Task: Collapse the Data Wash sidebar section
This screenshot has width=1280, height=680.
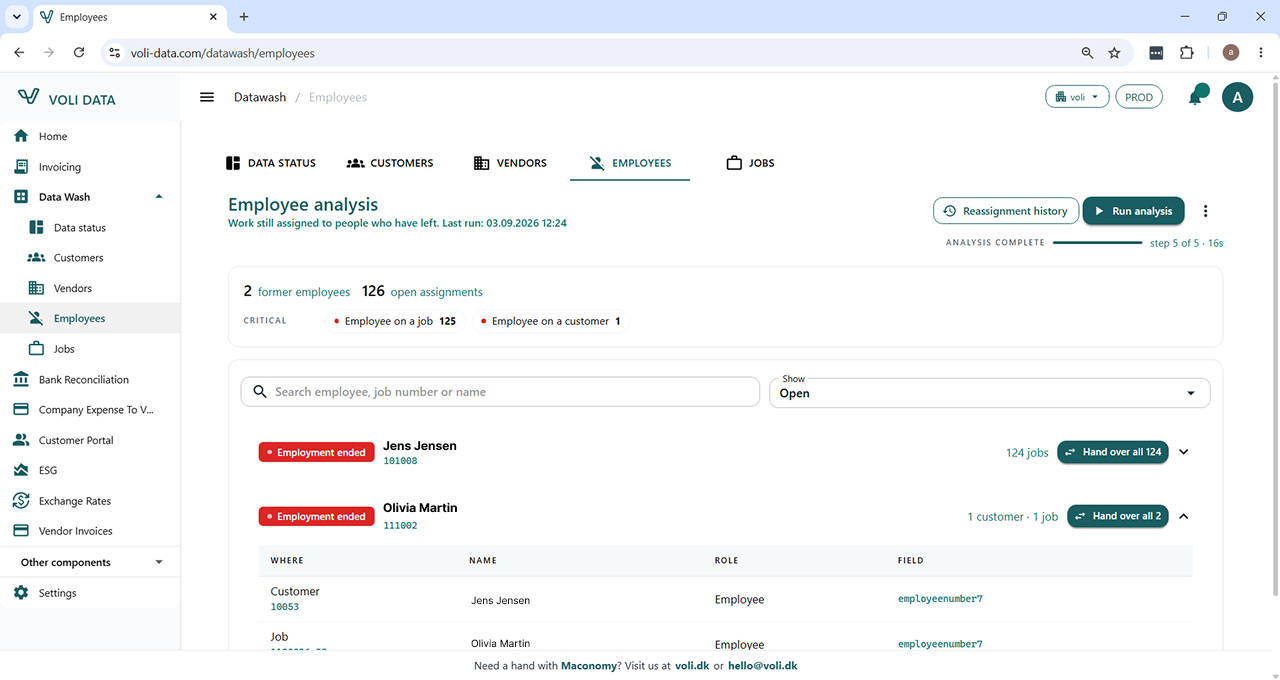Action: click(x=159, y=197)
